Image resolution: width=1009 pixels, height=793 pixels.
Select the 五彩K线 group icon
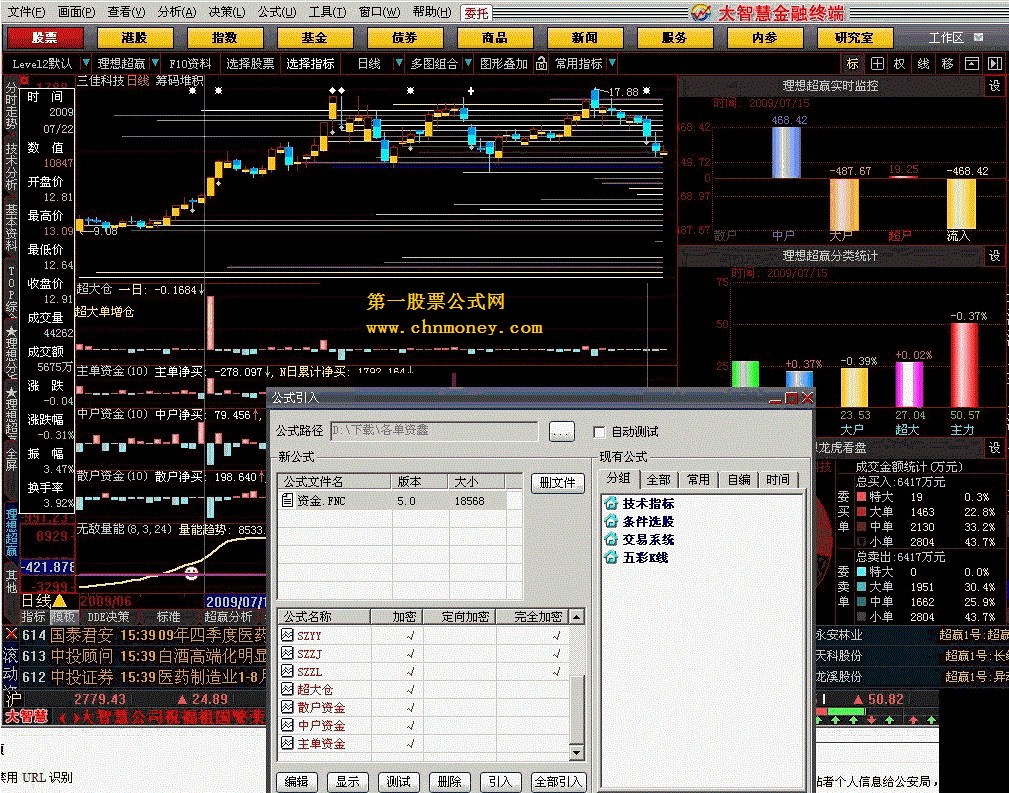(x=611, y=557)
